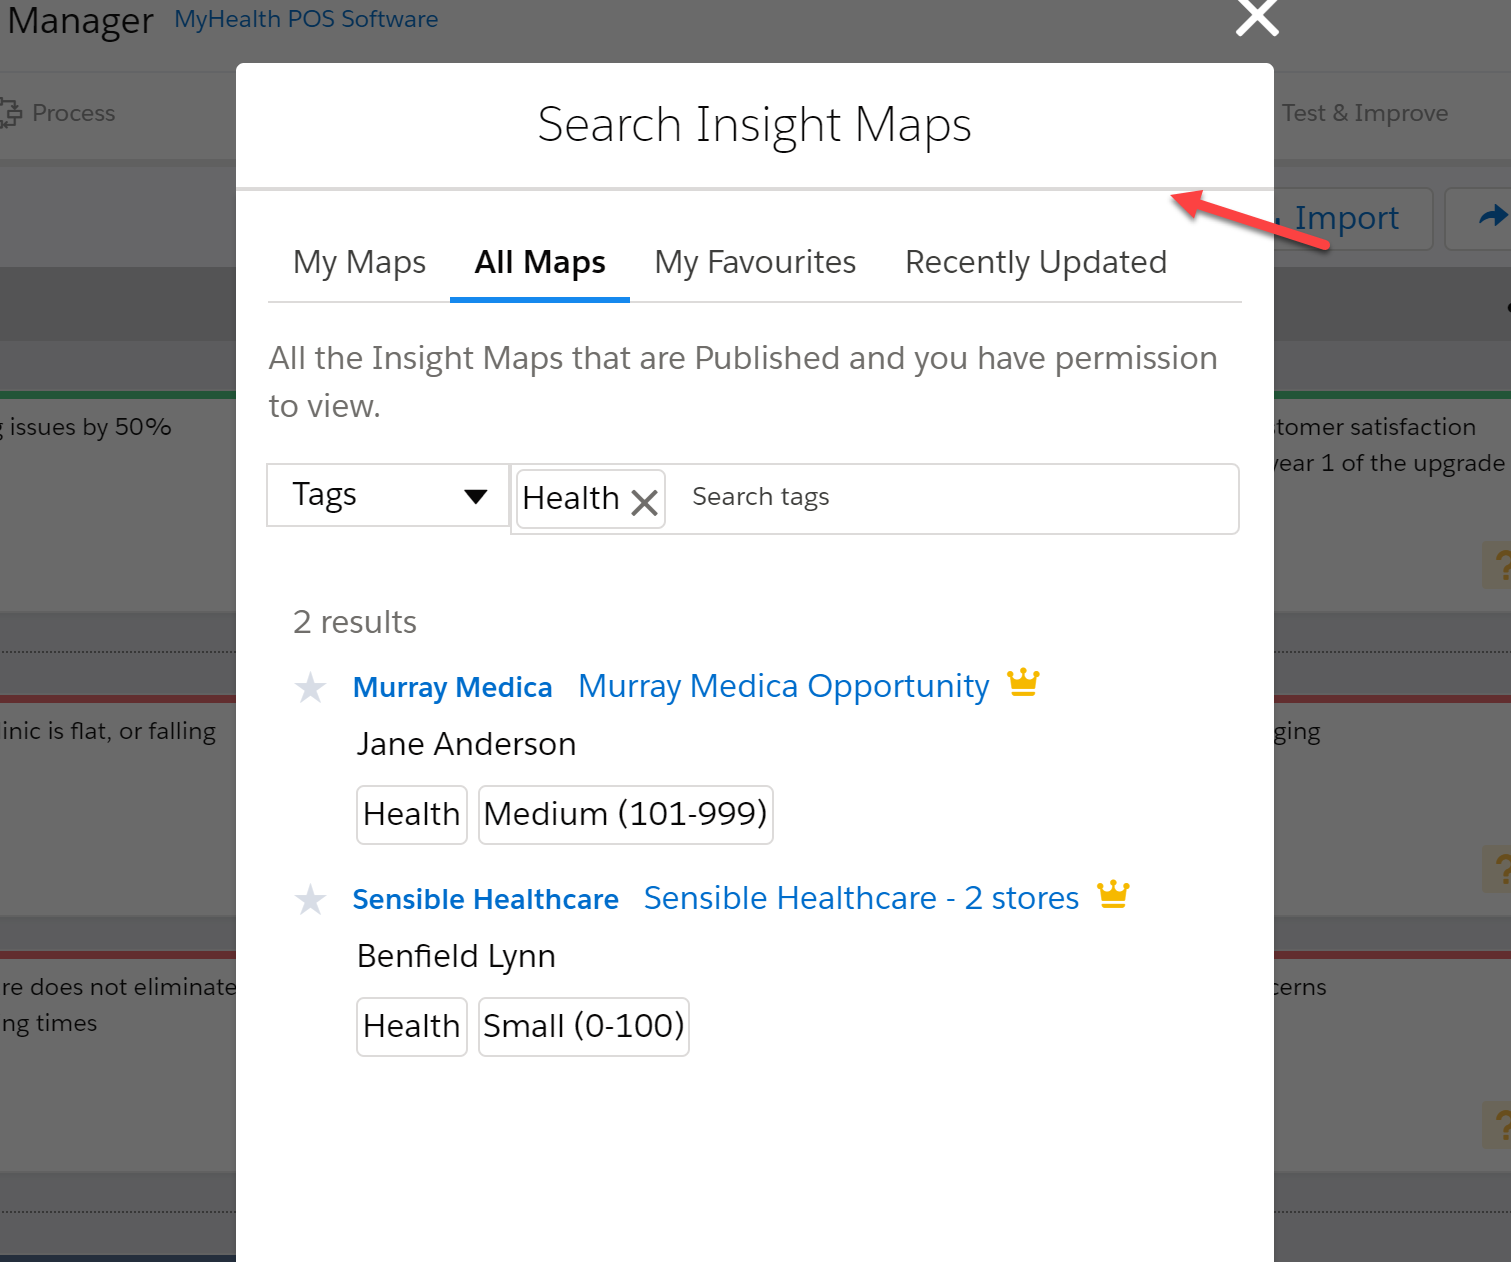Click the Sensible Healthcare account link
Viewport: 1511px width, 1262px height.
pos(485,900)
